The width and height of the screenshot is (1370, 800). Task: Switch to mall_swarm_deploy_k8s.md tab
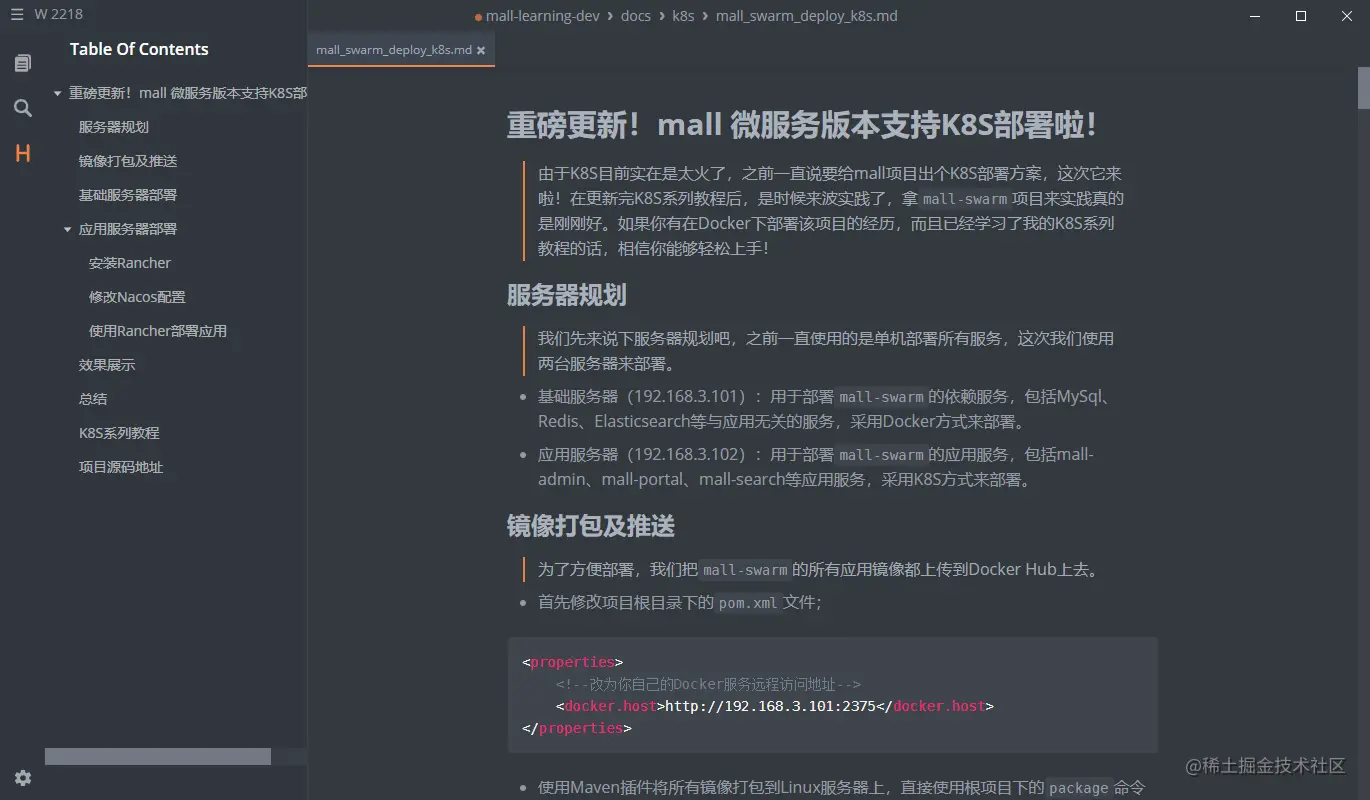point(401,50)
